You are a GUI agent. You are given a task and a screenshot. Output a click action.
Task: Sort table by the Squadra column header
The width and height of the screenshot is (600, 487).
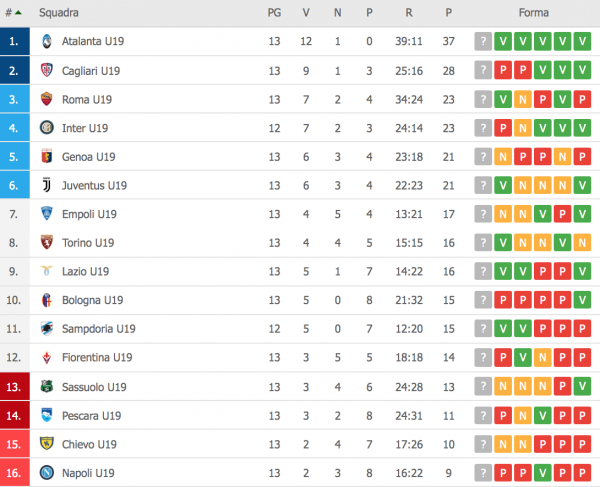coord(59,13)
